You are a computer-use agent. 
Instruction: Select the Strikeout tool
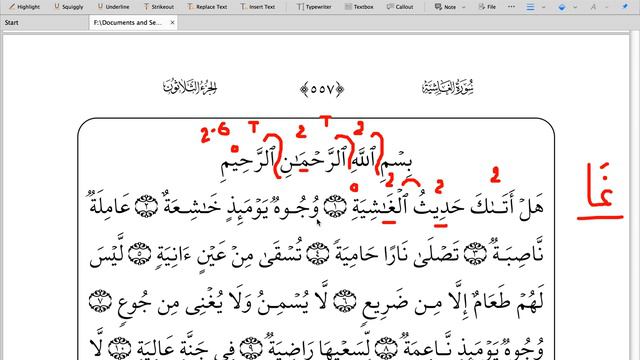coord(158,7)
